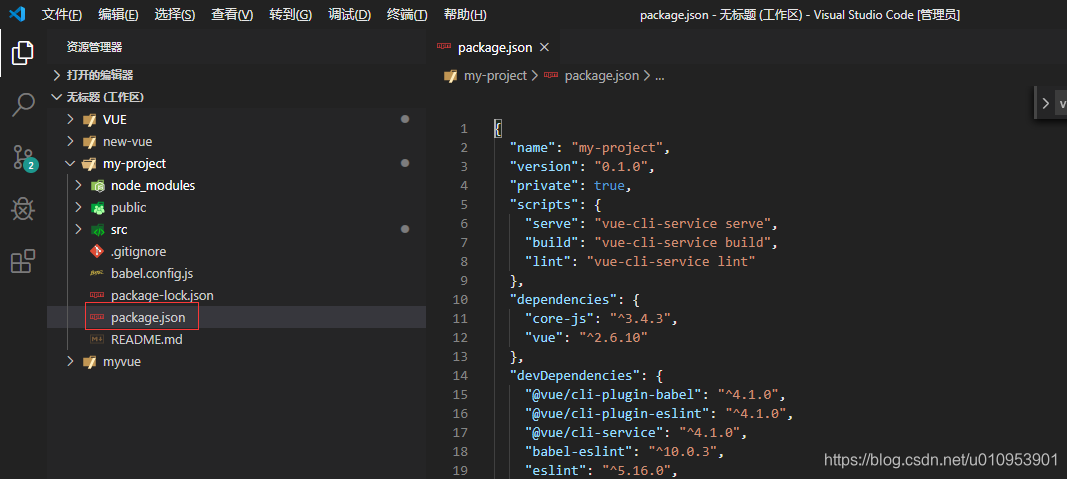The height and width of the screenshot is (479, 1067).
Task: Open the 终端(T) menu
Action: [x=407, y=14]
